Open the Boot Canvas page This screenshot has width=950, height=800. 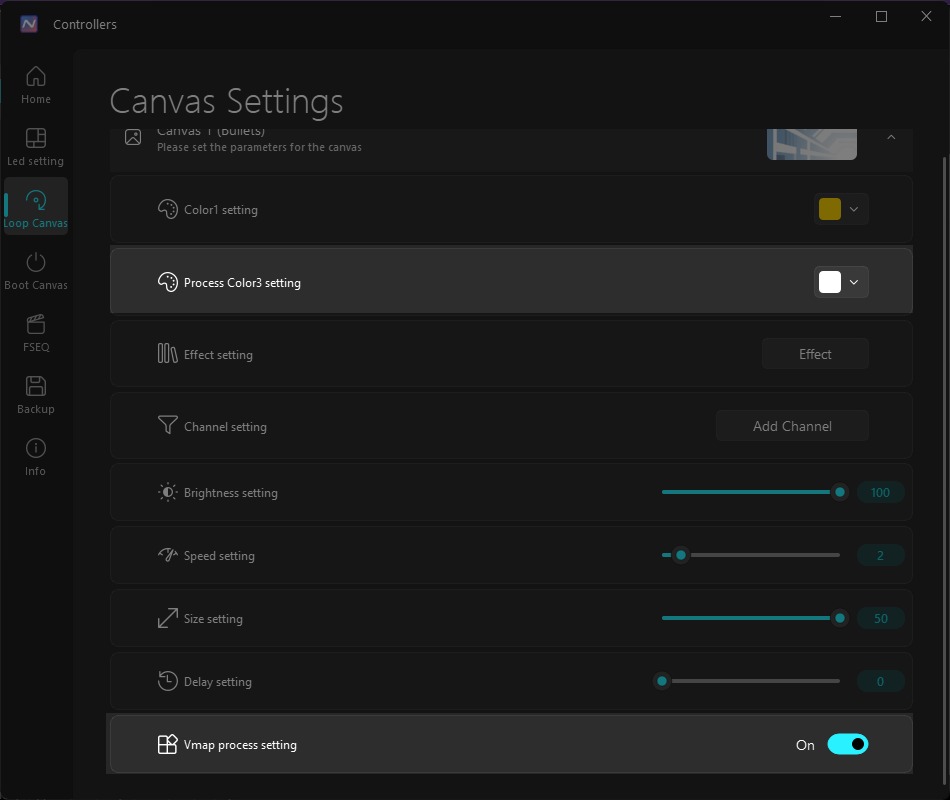(36, 272)
